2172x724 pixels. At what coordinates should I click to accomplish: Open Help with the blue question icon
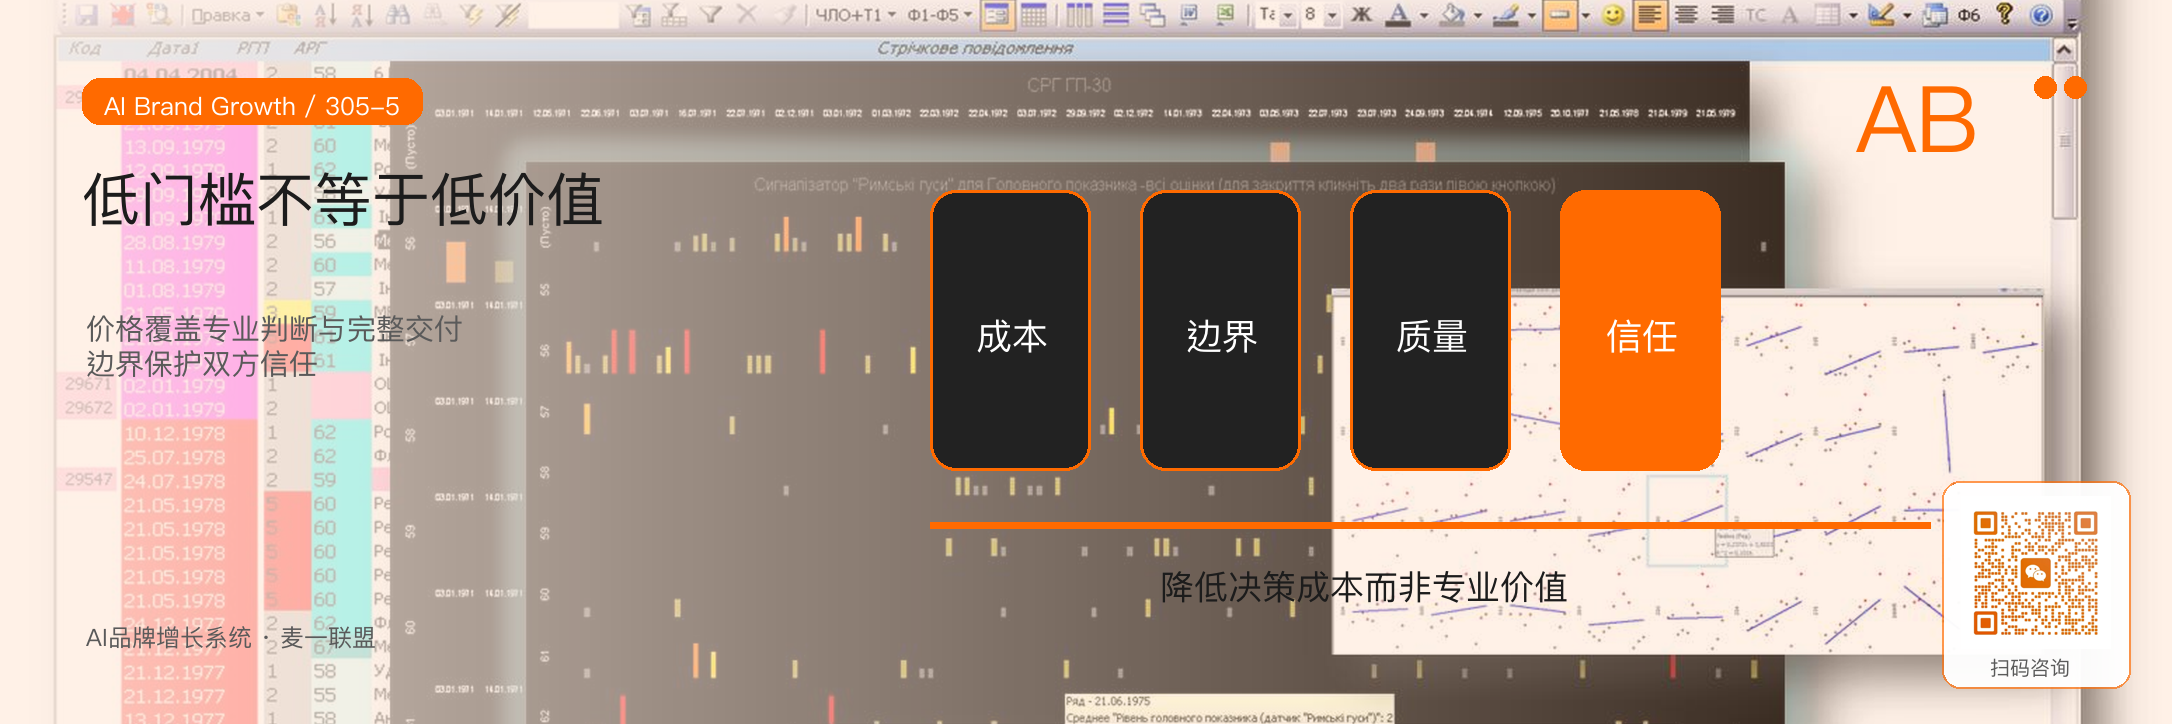click(x=2041, y=15)
